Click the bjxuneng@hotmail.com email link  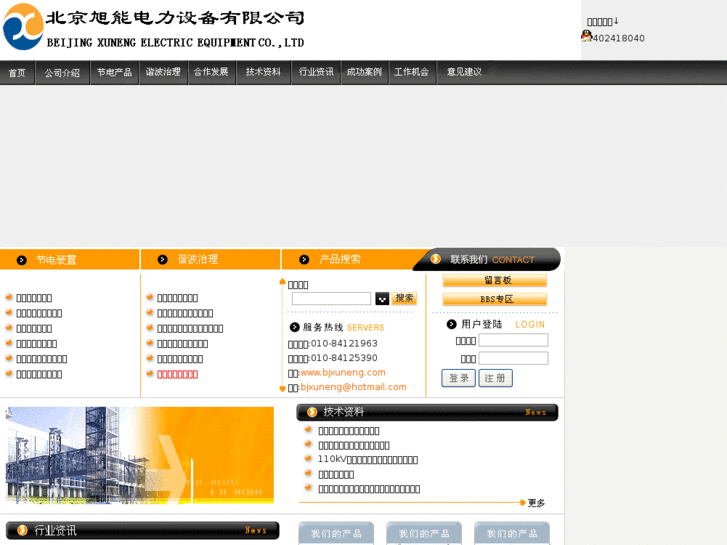tap(353, 387)
